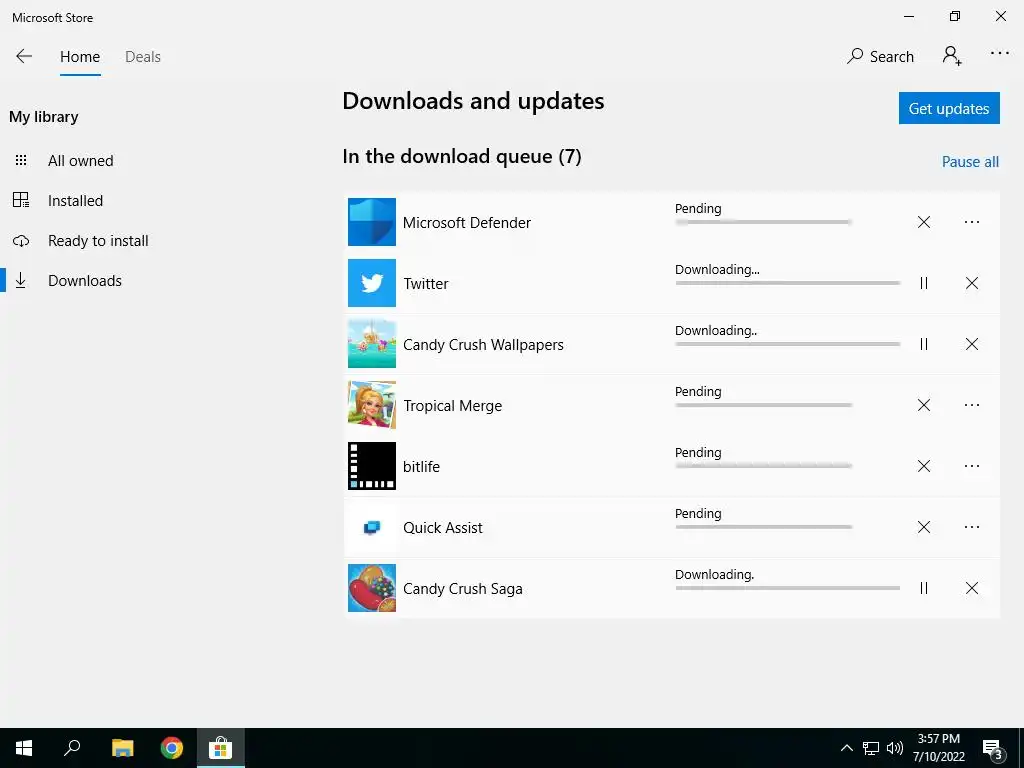1024x768 pixels.
Task: Cancel bitlife download
Action: [923, 466]
